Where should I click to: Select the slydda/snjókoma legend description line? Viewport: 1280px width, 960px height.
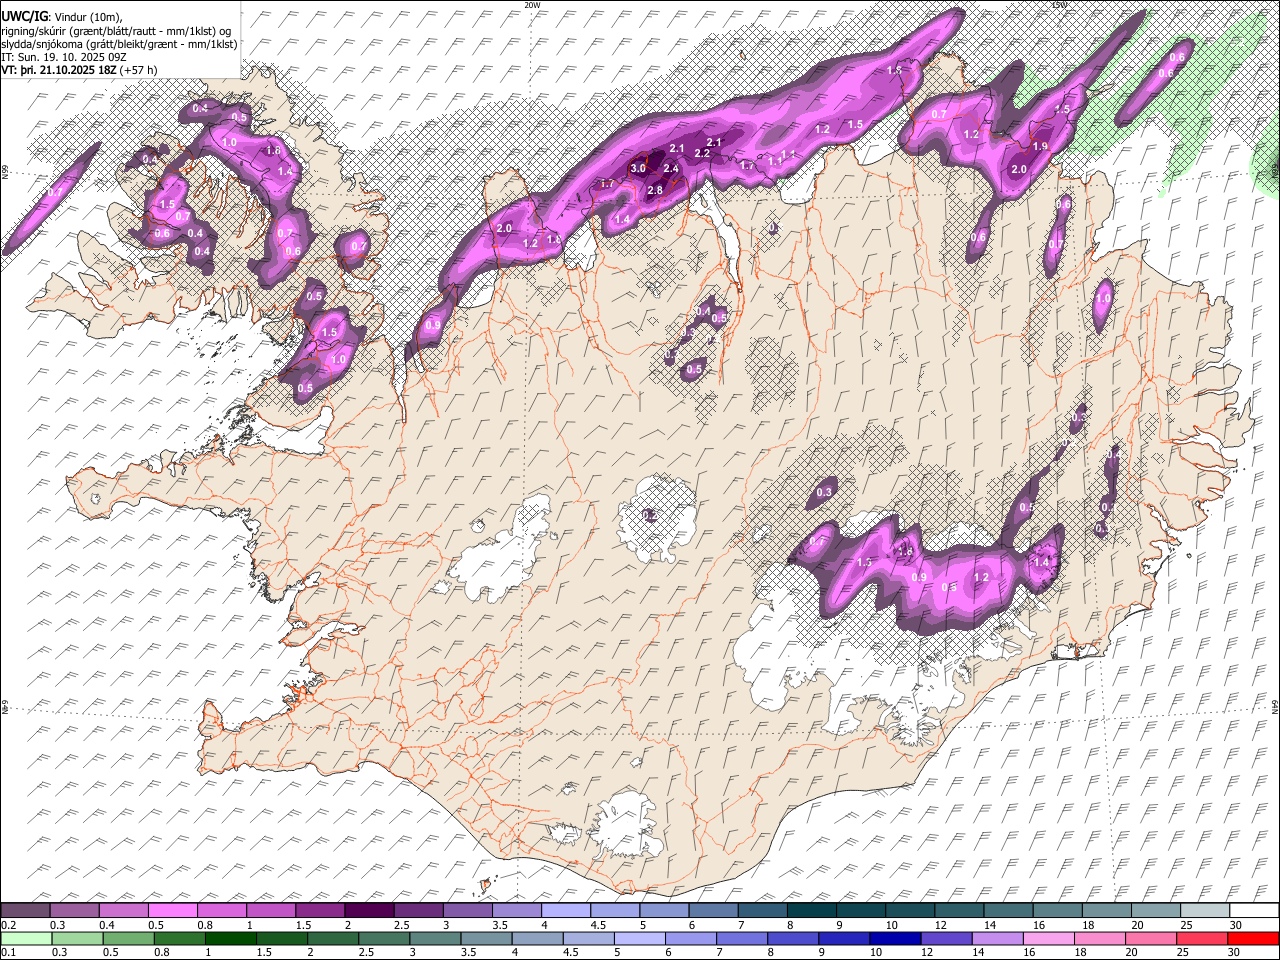pos(120,44)
